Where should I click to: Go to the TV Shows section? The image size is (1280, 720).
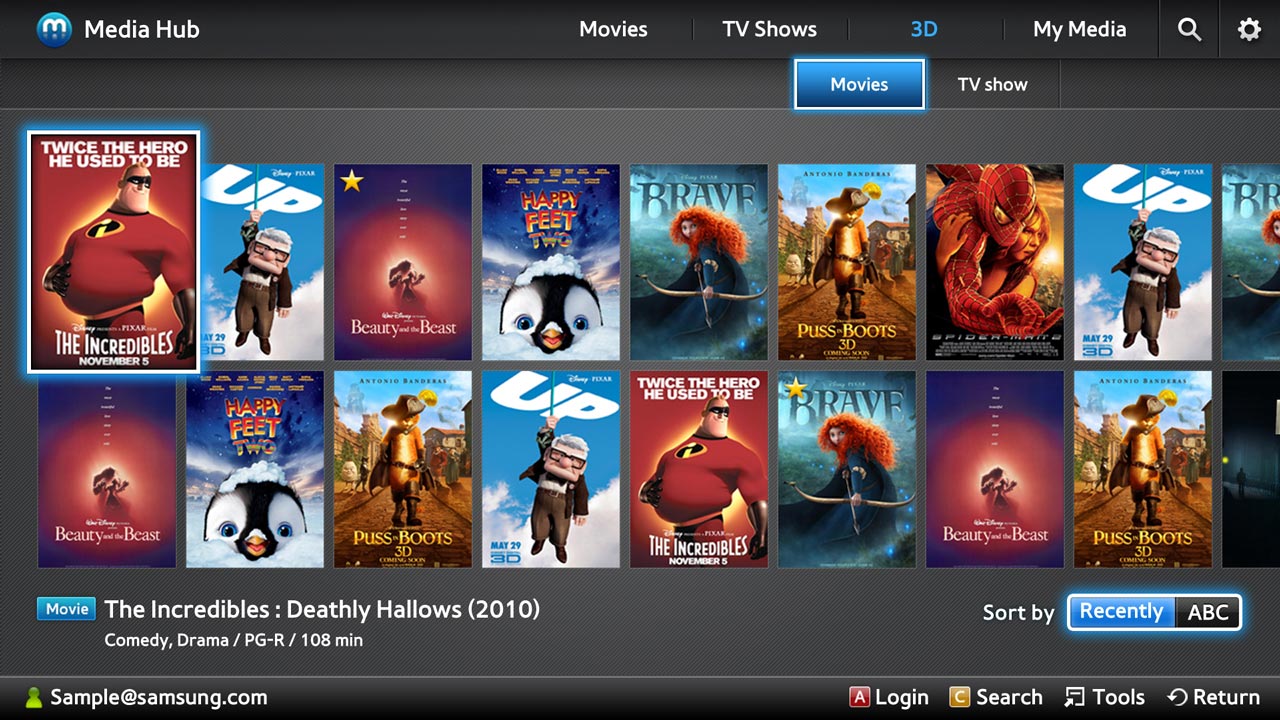pos(769,30)
